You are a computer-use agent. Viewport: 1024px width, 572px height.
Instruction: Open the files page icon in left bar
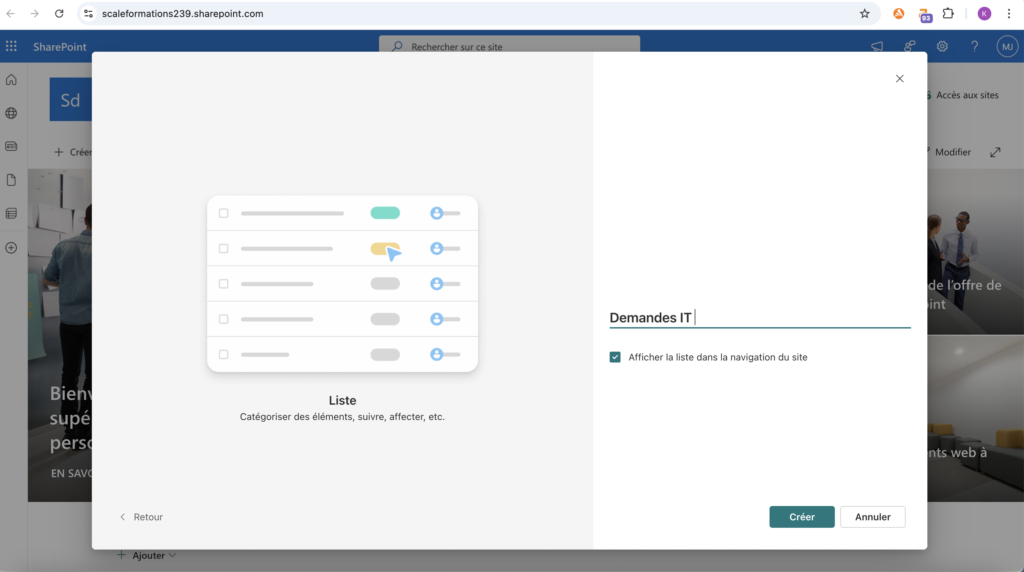(11, 180)
